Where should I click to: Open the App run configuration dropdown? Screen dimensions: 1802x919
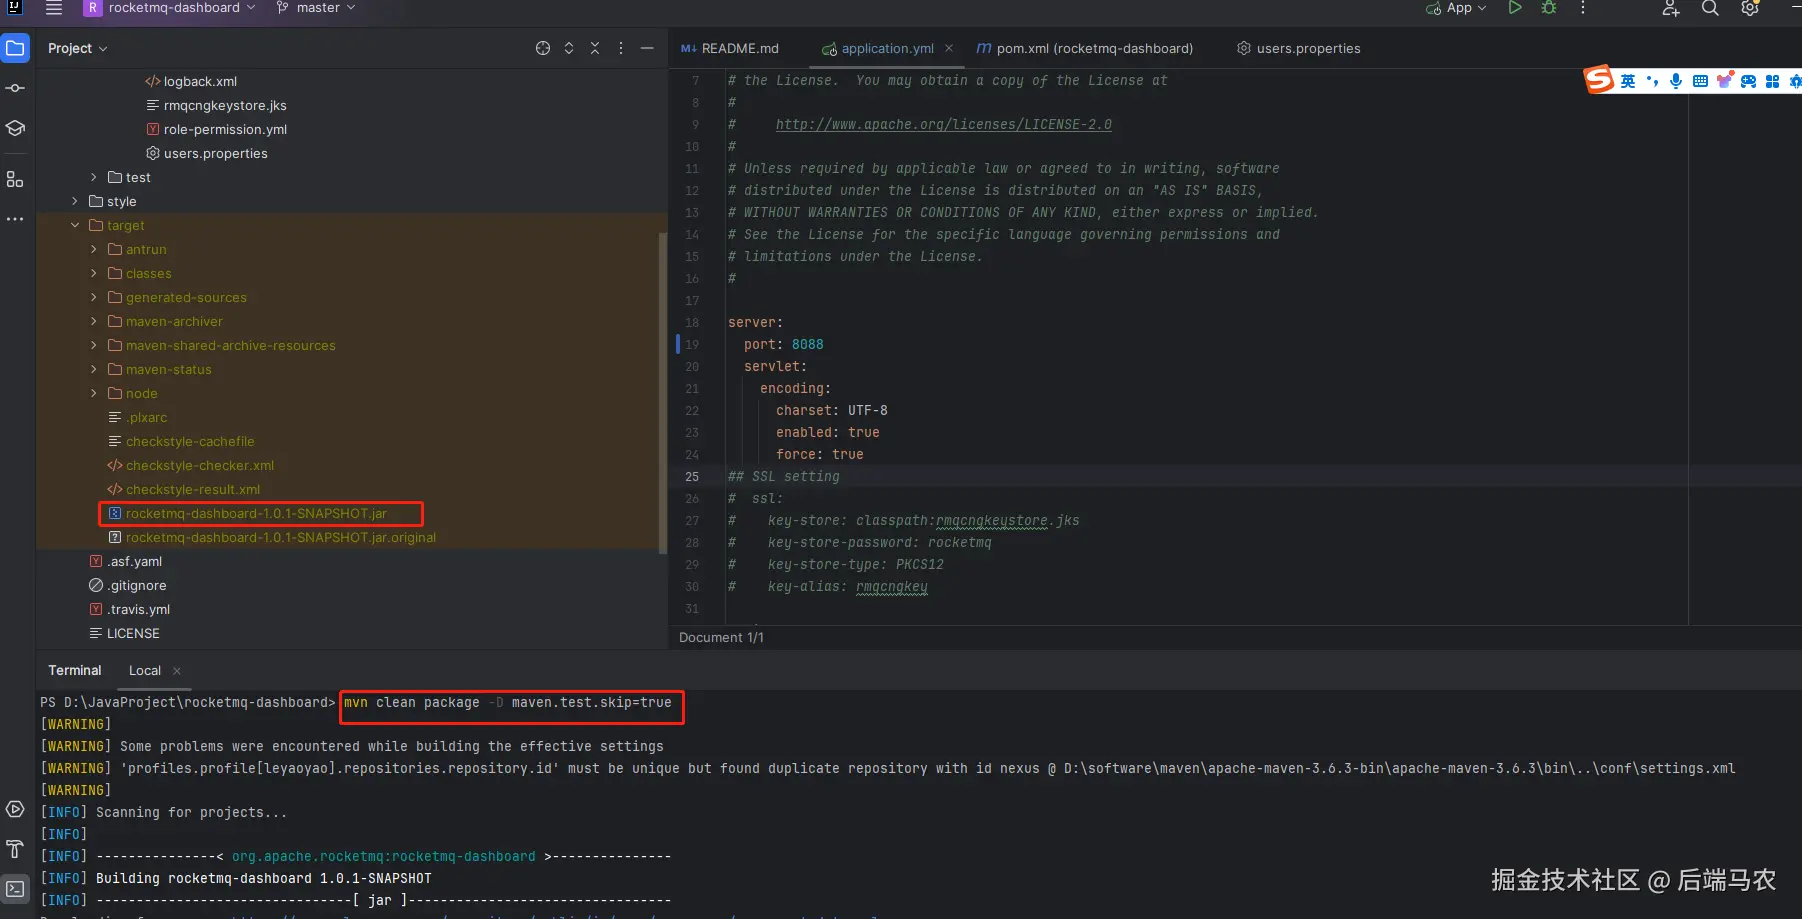click(x=1456, y=8)
